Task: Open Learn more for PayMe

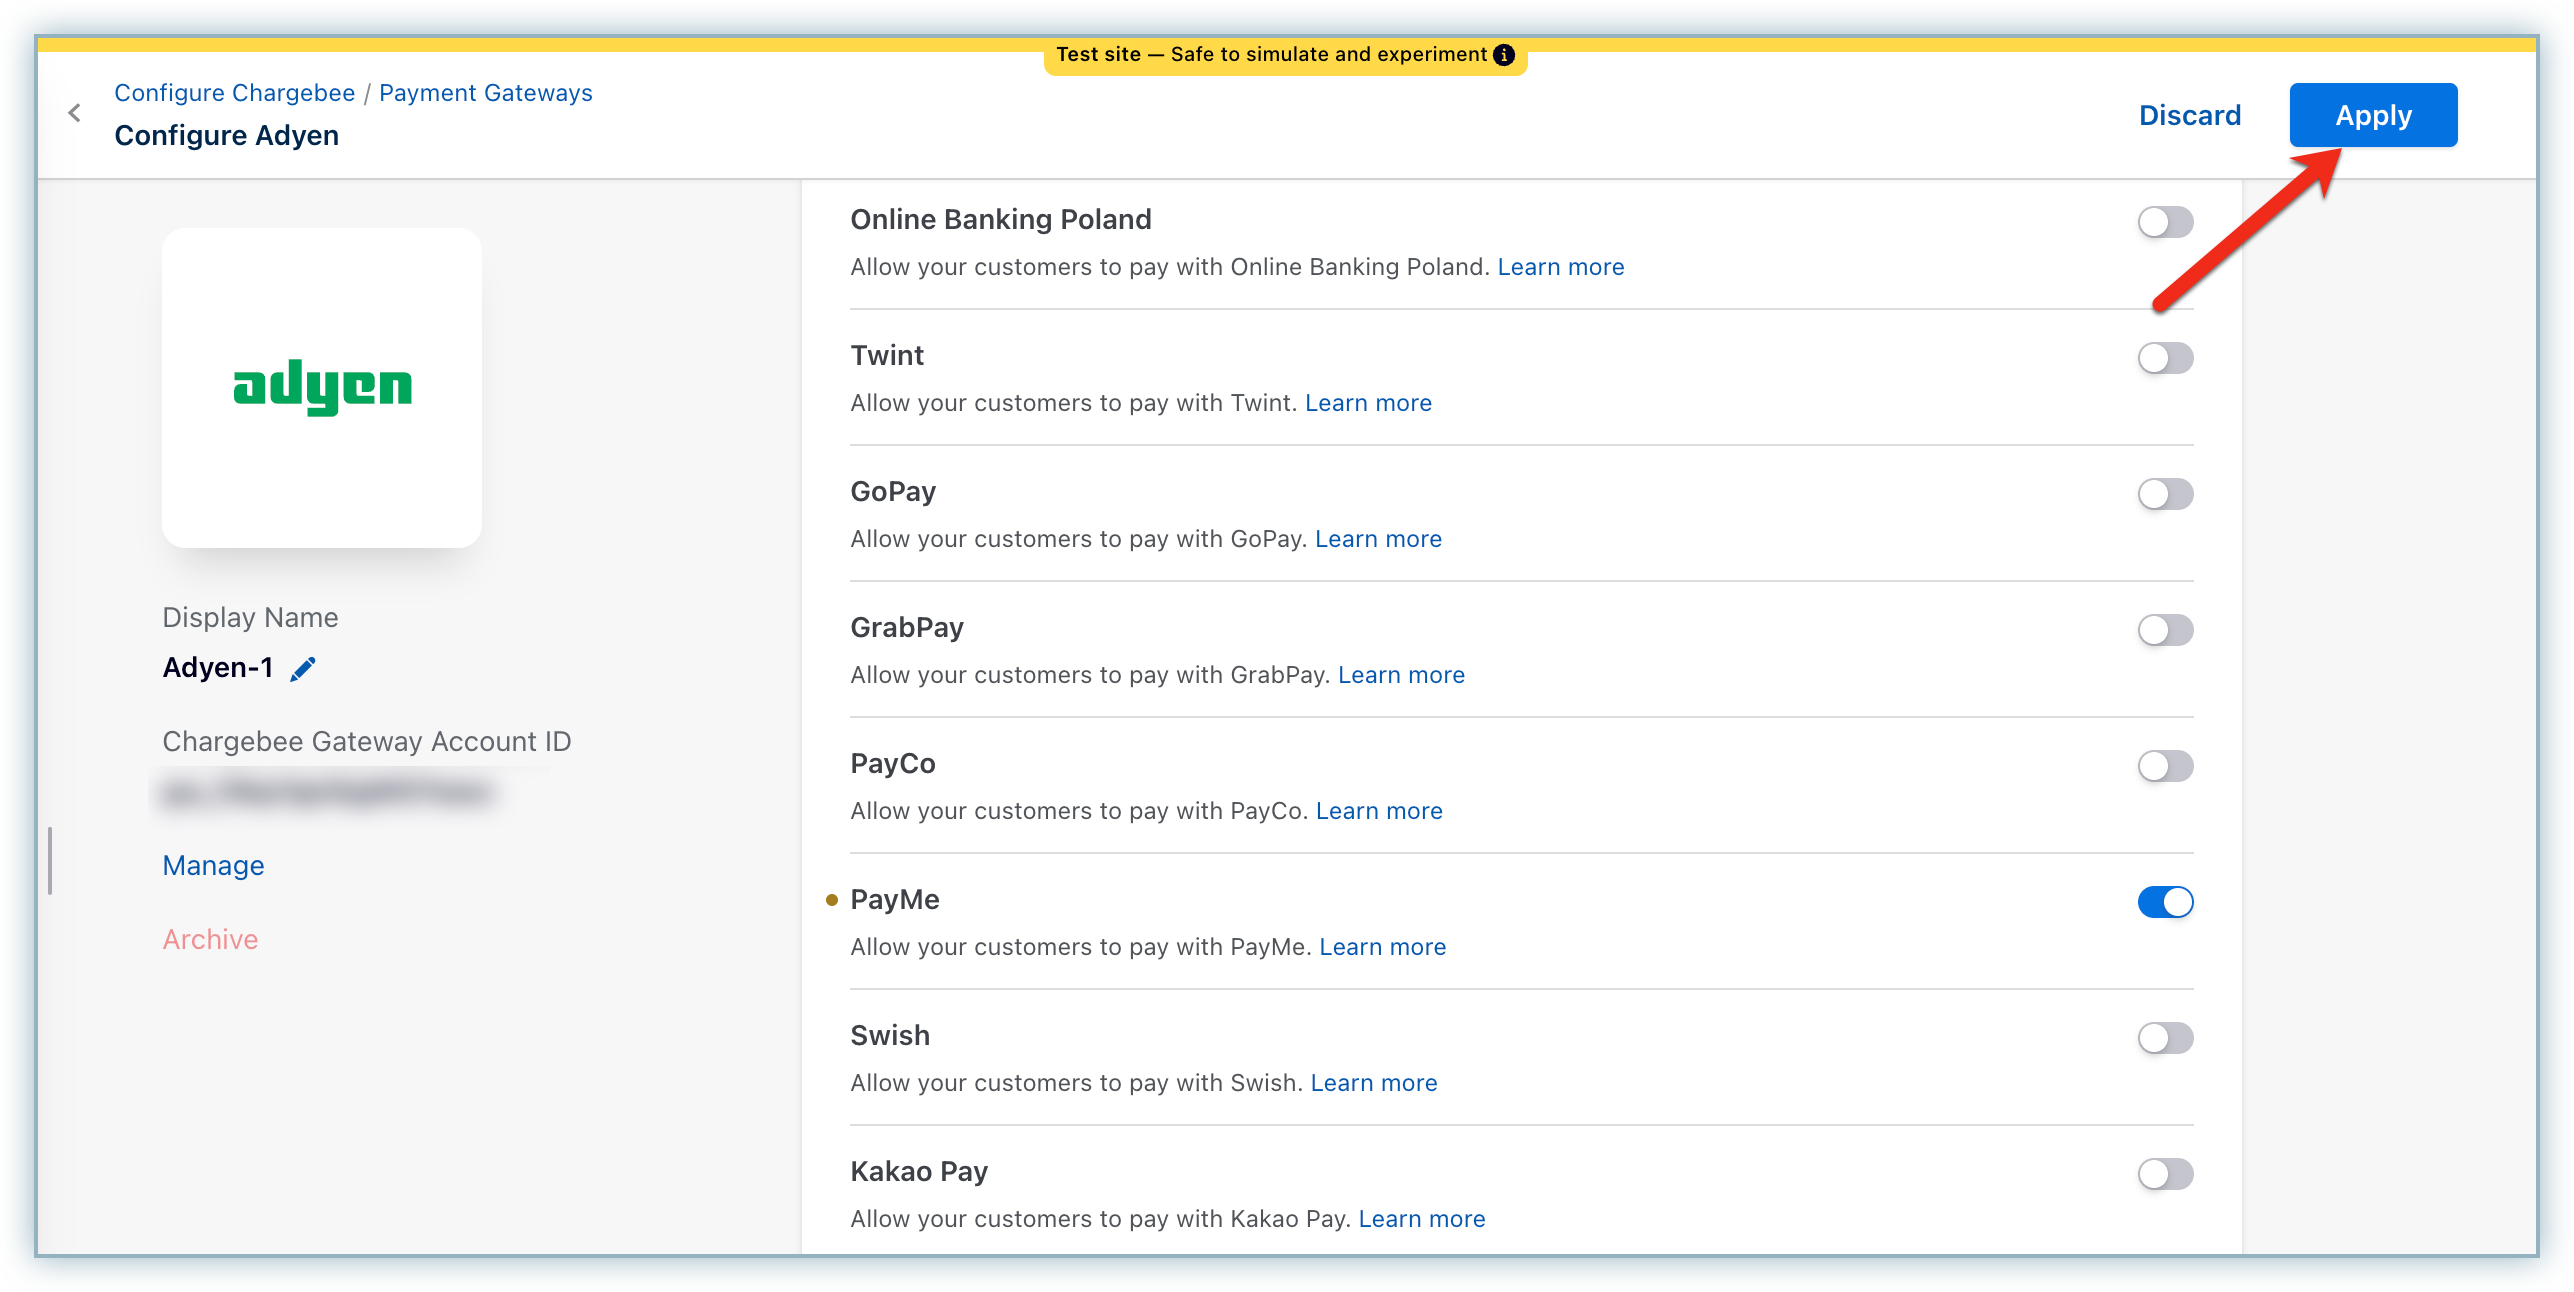Action: point(1383,947)
